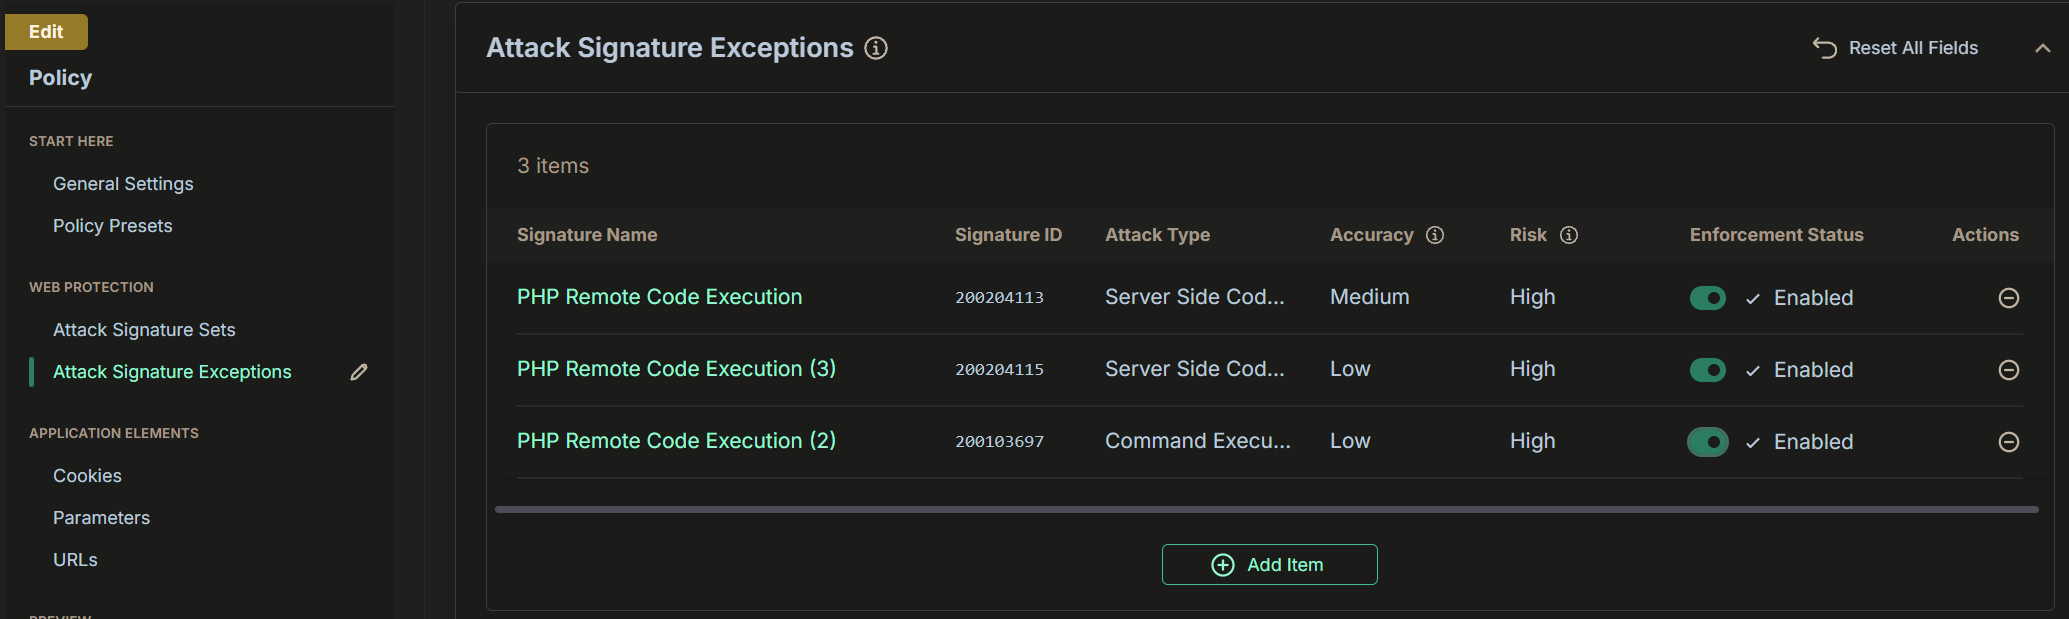Click the Attack Type column header
Screen dimensions: 2069x619
pos(1157,235)
